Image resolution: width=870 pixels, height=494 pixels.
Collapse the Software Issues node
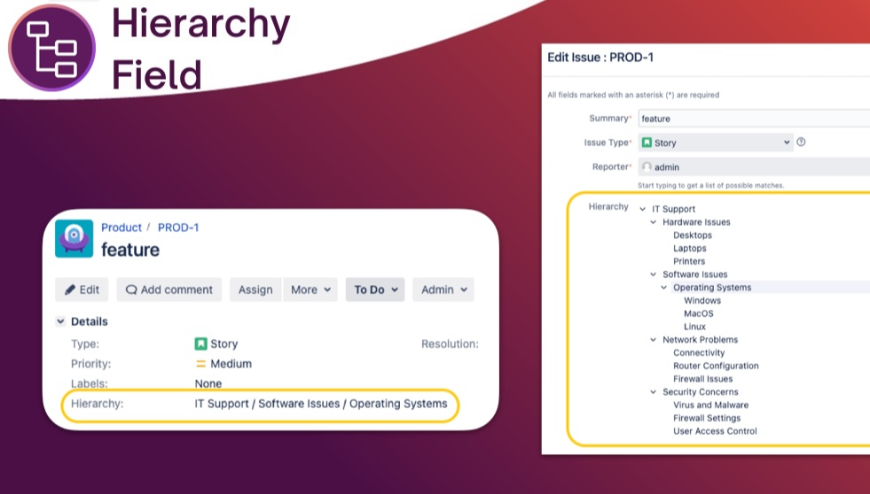[653, 274]
